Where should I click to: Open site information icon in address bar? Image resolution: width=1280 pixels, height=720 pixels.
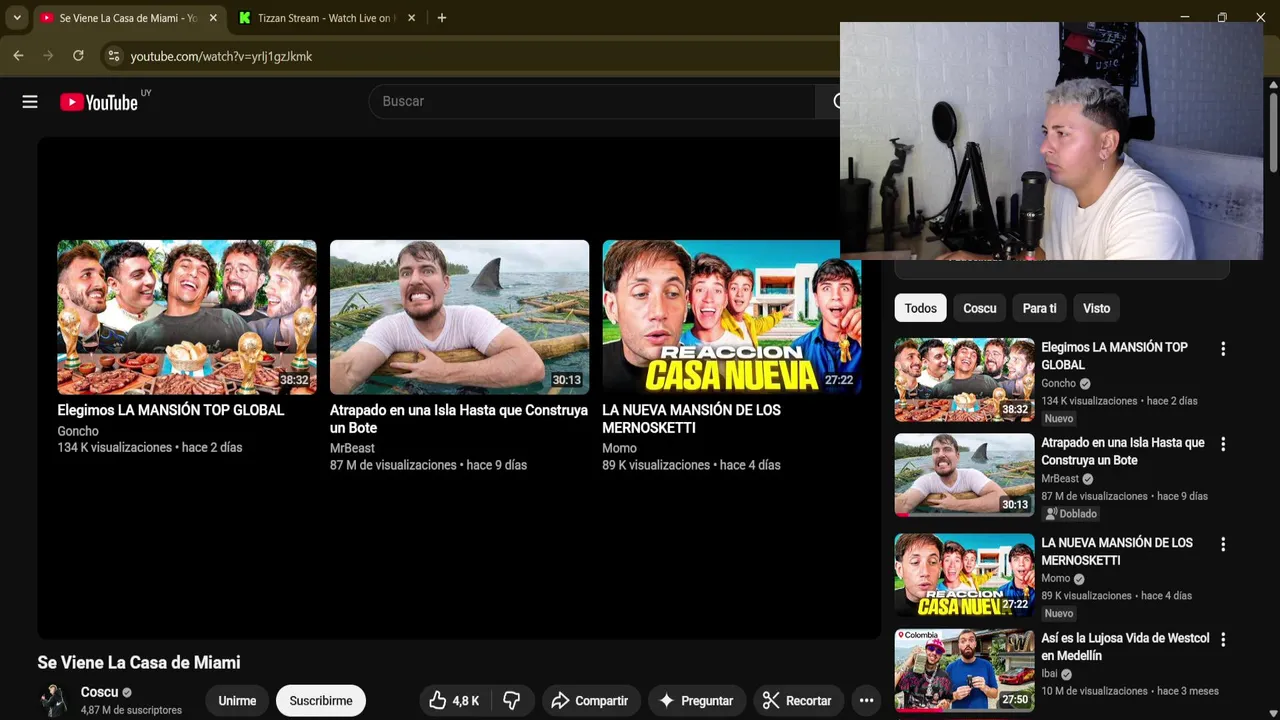click(x=114, y=56)
